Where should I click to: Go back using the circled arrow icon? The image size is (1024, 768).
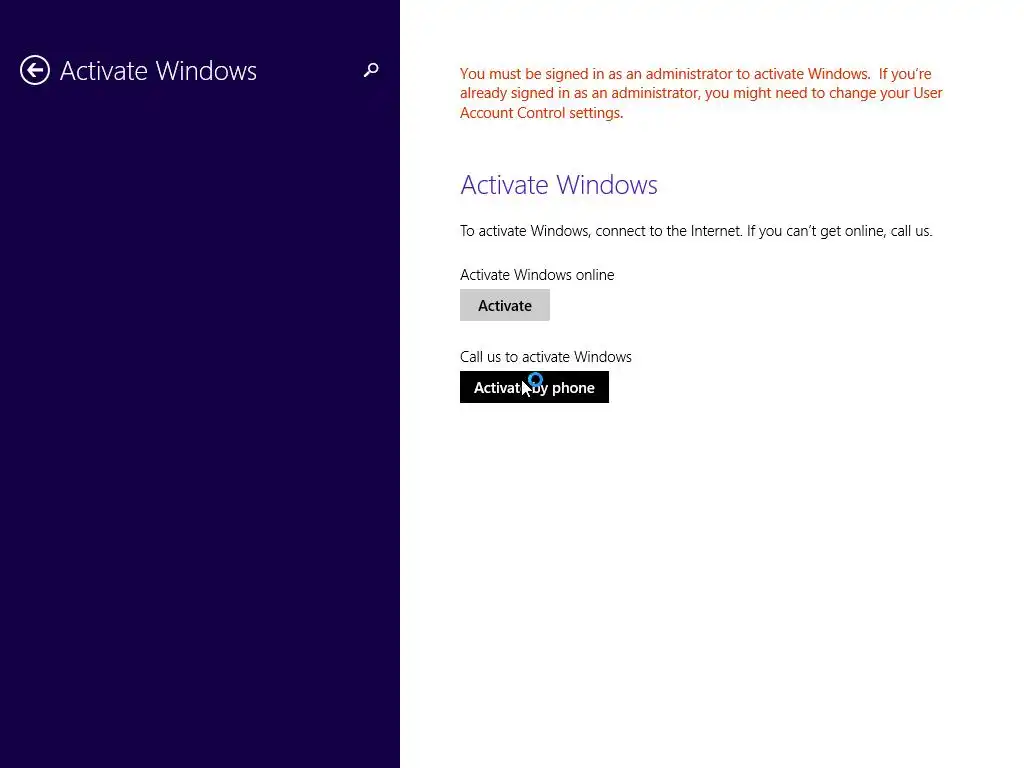35,71
